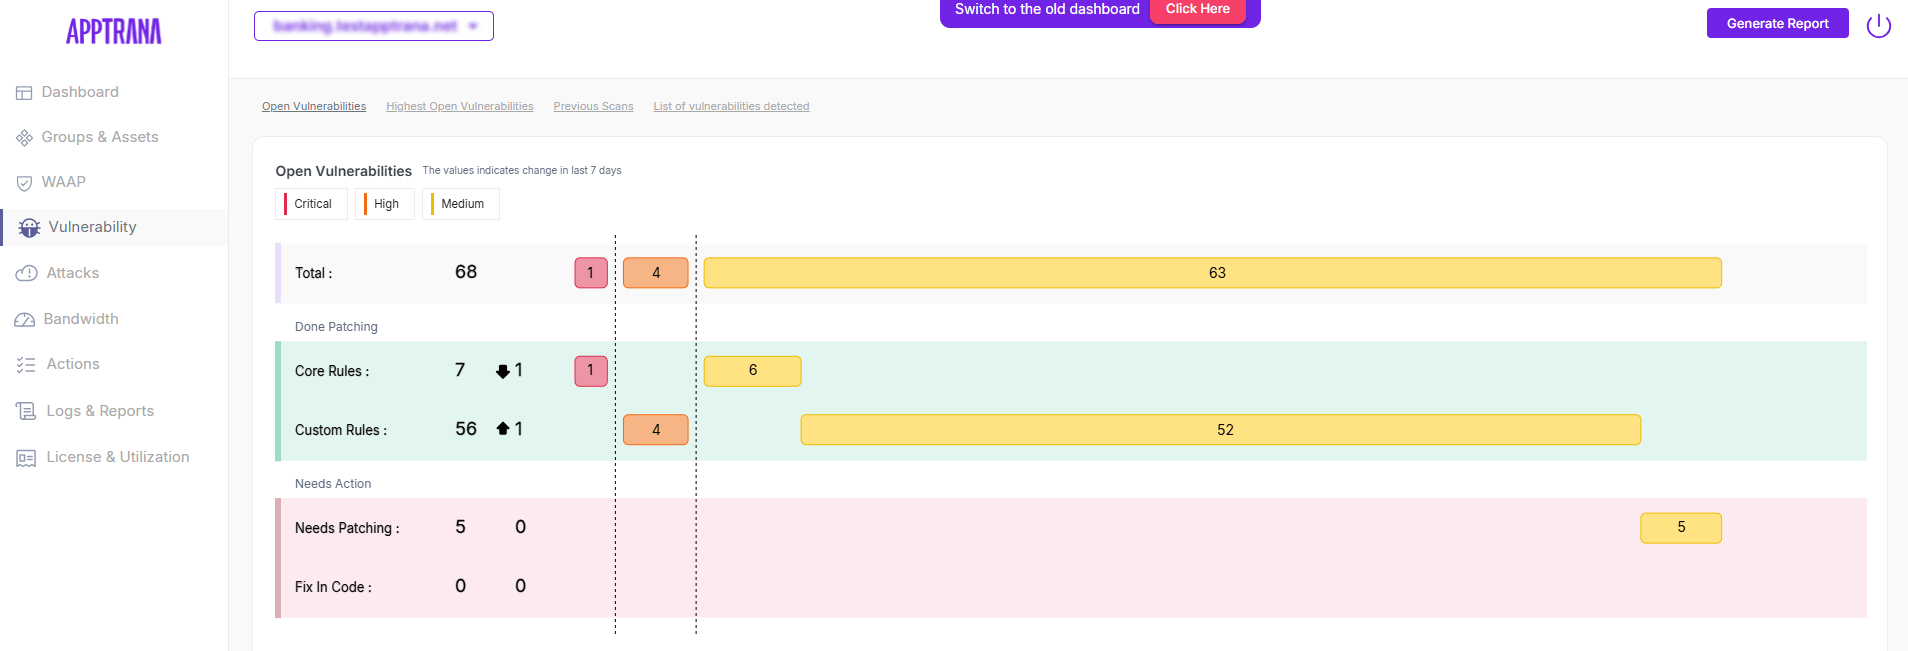Click the Custom Rules count 56

click(466, 429)
